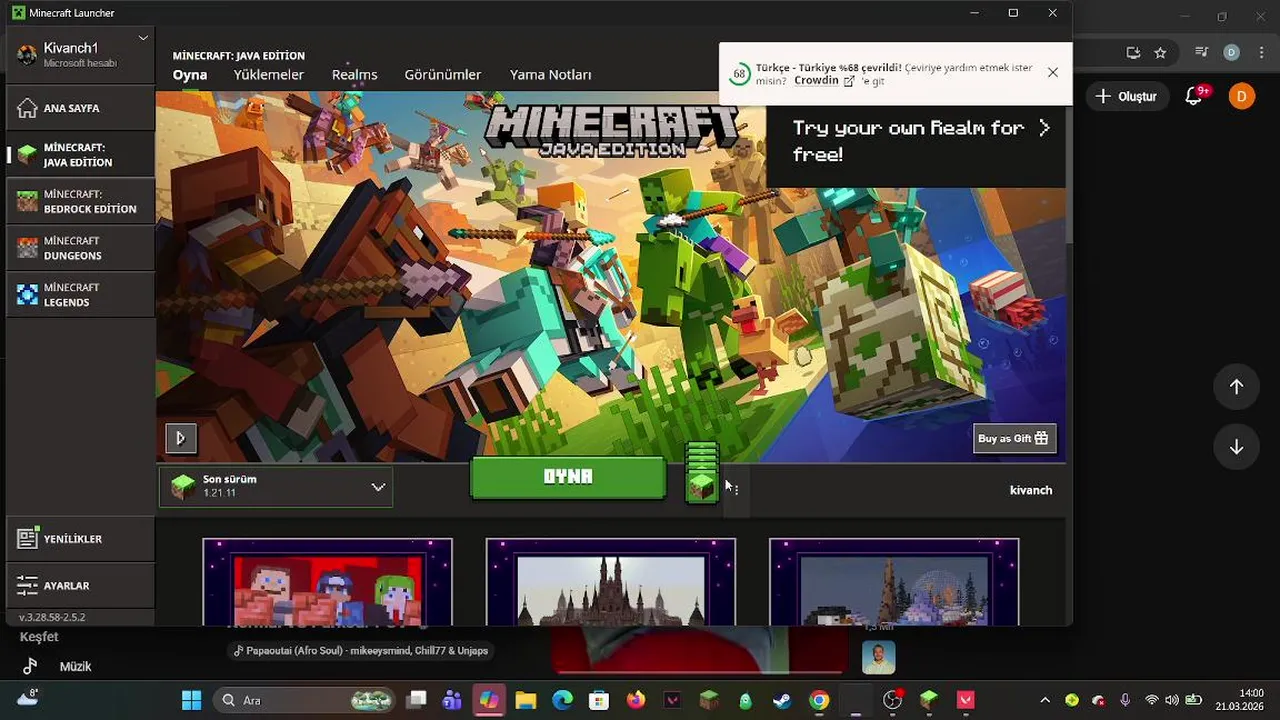Open Minecraft Dungeons from the sidebar

point(80,248)
